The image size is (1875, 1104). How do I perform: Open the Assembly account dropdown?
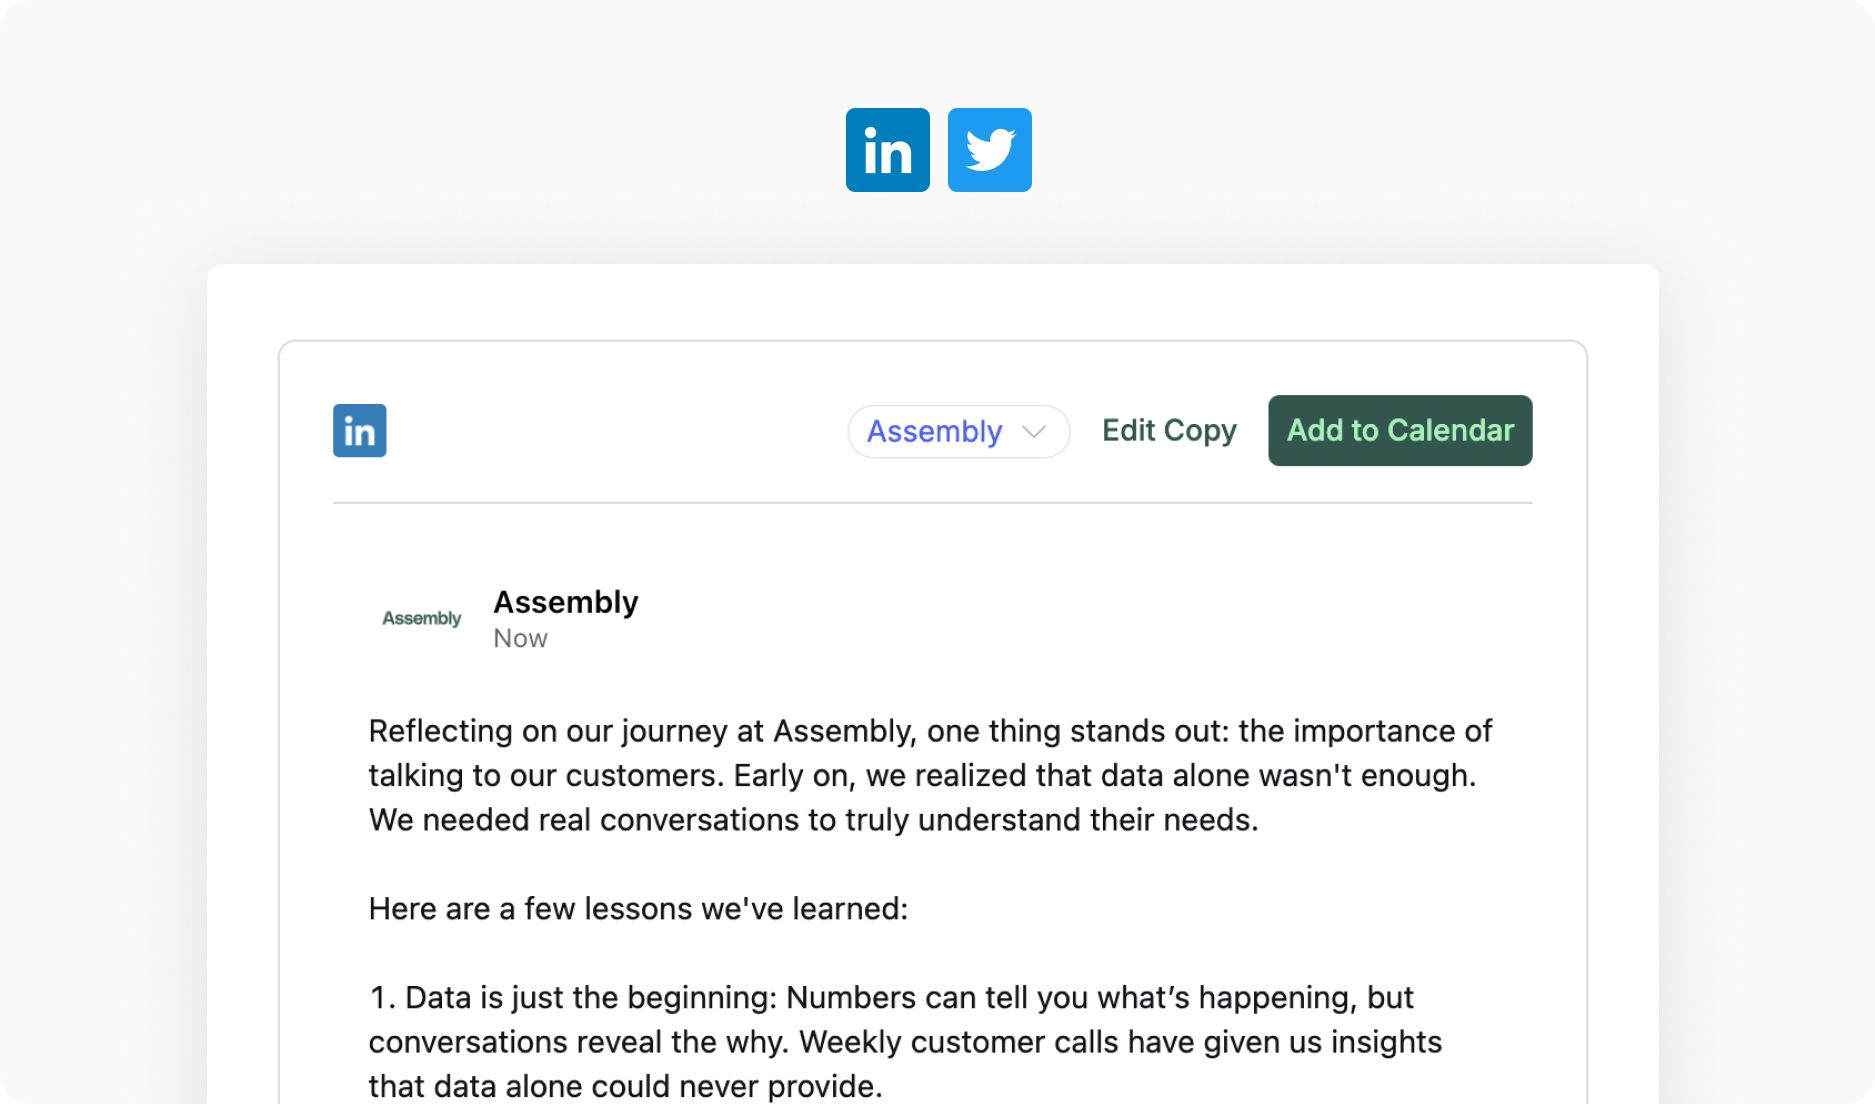pos(958,431)
